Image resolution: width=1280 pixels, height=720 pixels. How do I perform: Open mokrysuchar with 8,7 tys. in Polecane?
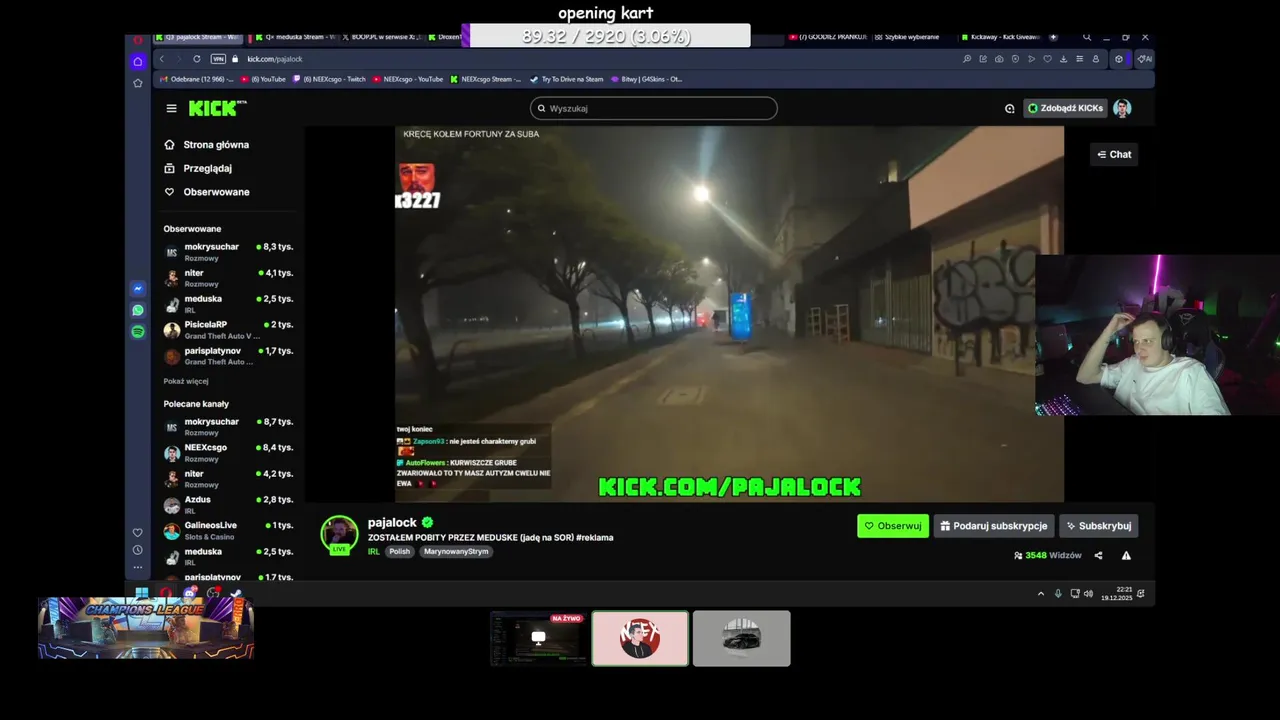228,426
